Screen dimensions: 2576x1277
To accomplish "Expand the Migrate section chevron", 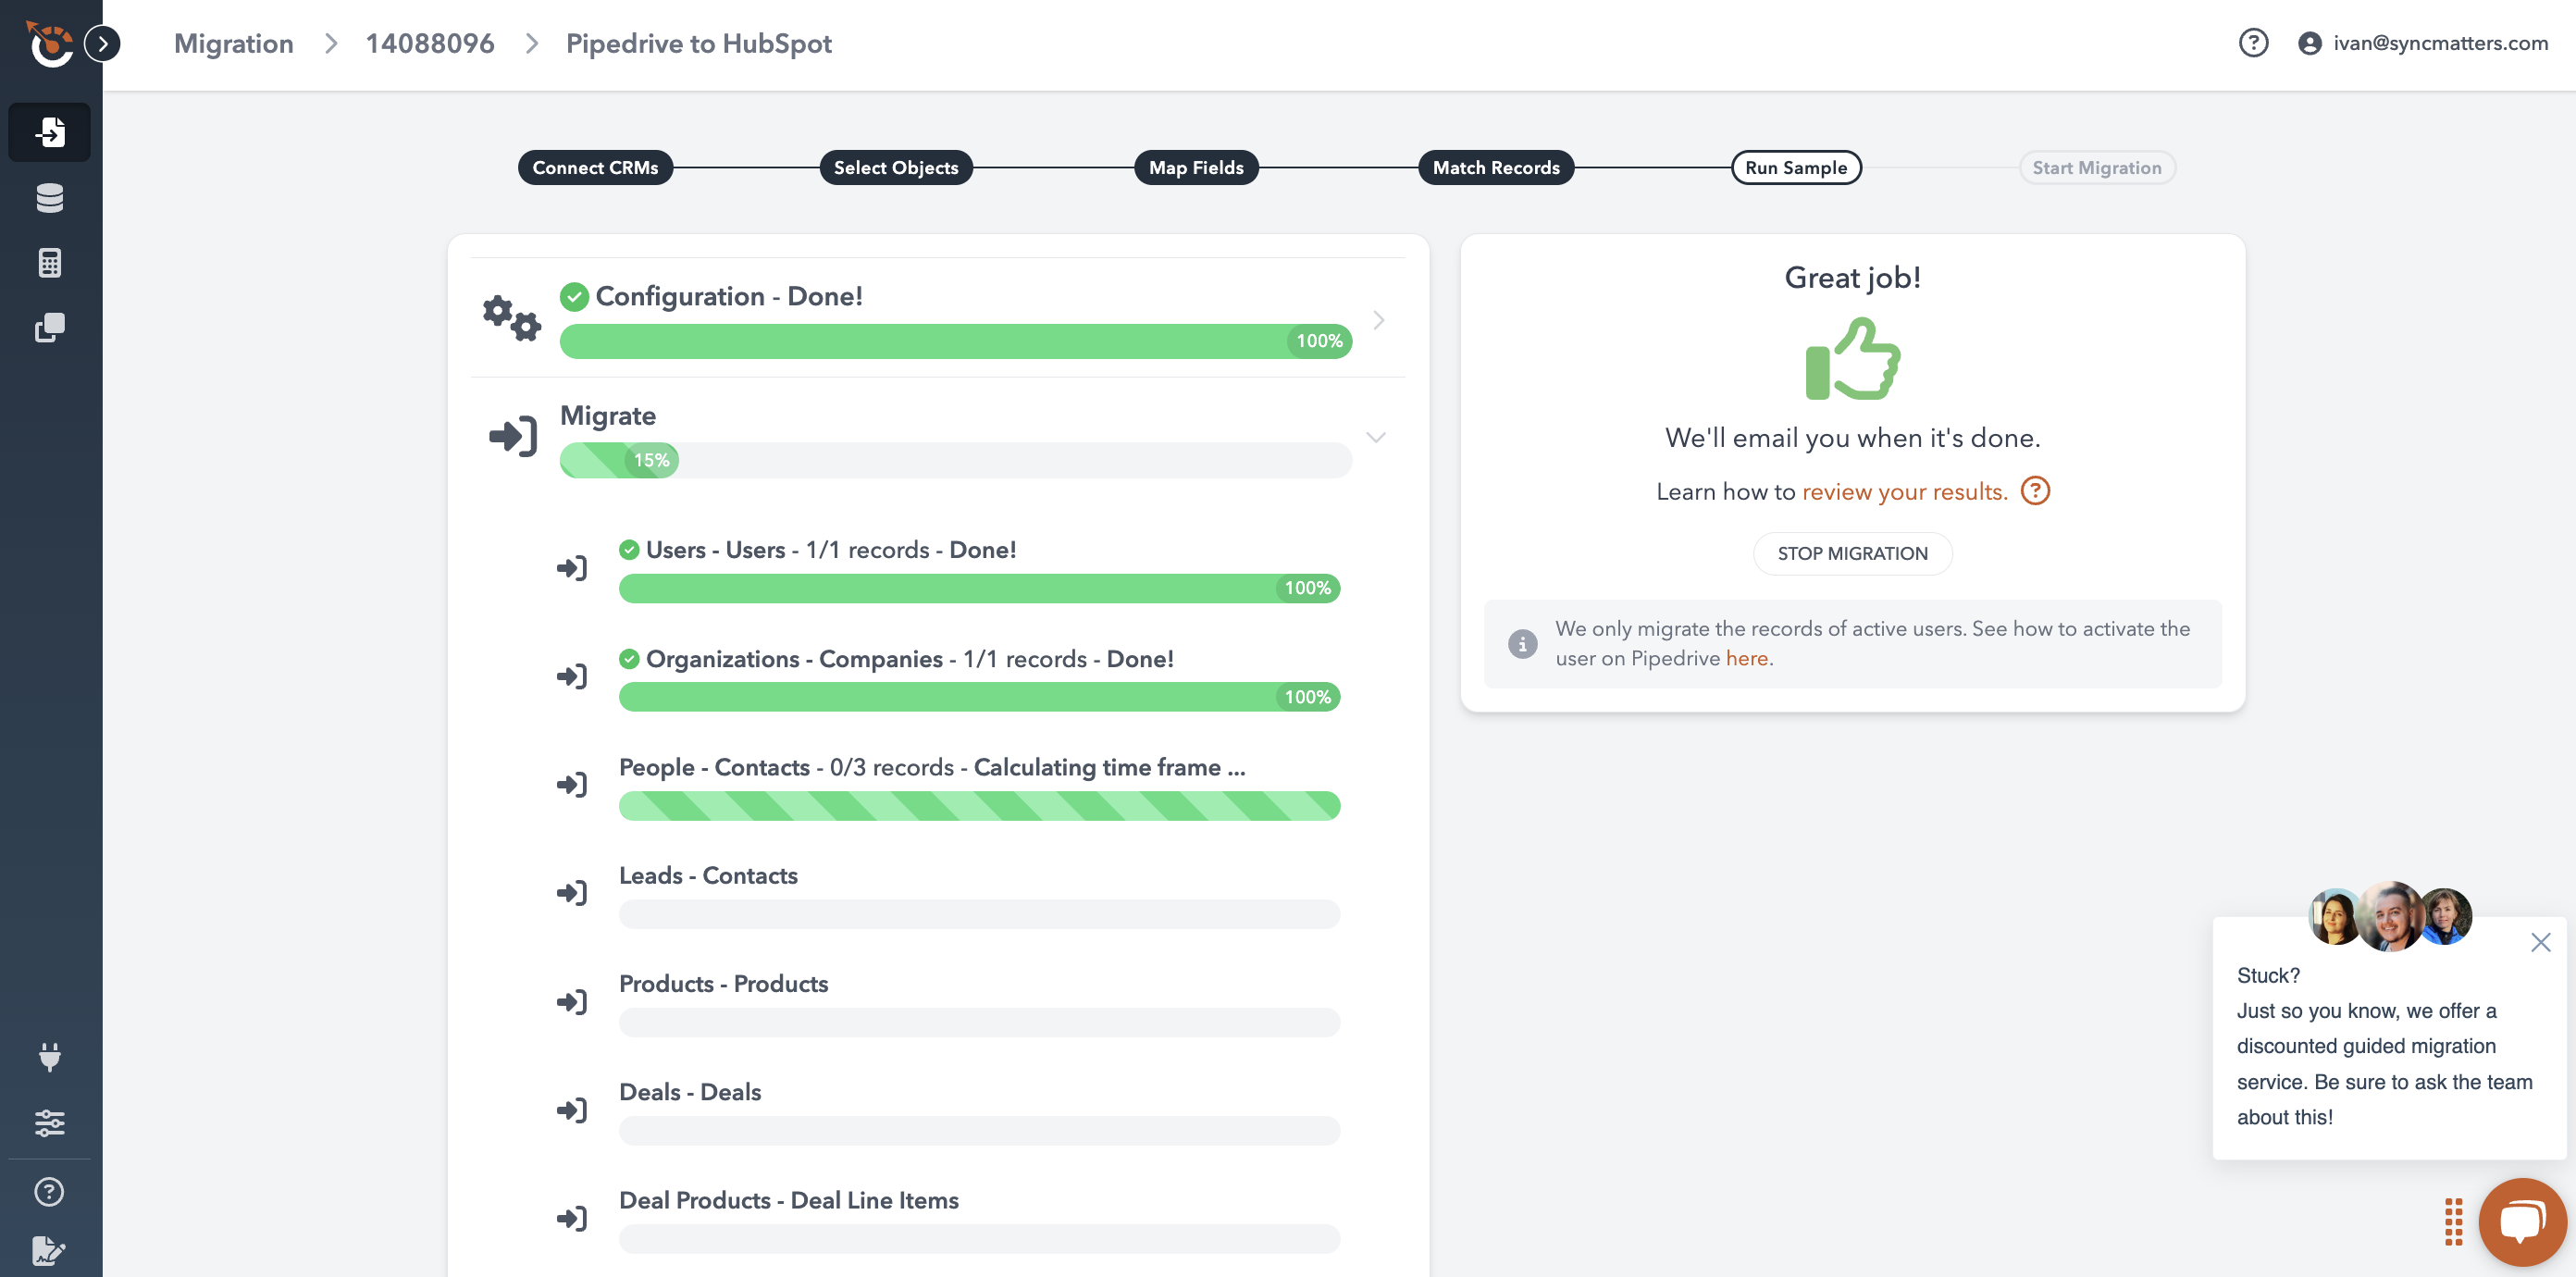I will pos(1375,437).
